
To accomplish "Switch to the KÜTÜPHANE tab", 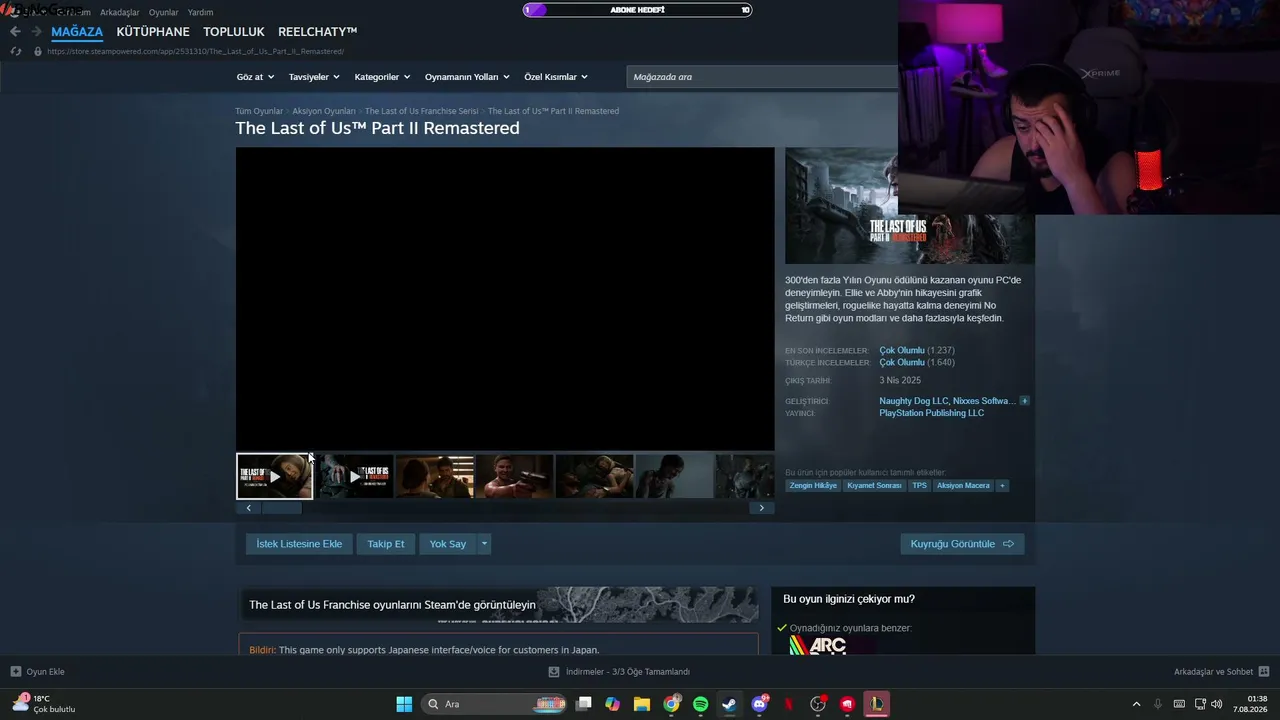I will [x=153, y=32].
